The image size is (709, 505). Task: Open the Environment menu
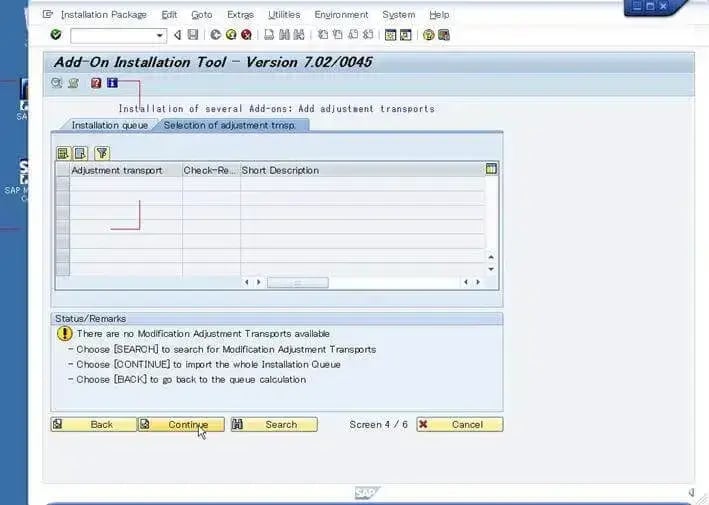(341, 15)
